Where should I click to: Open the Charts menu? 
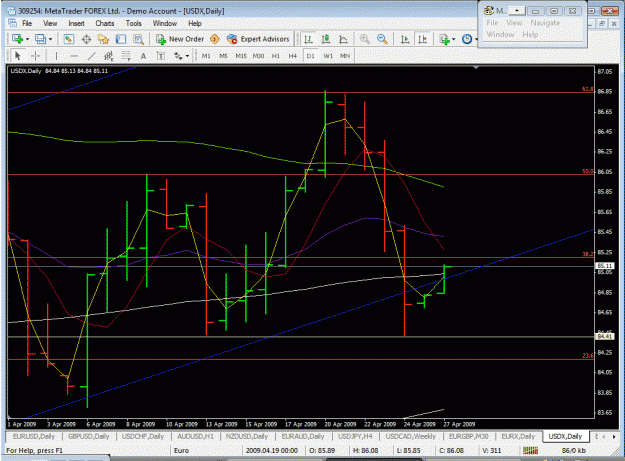point(104,24)
